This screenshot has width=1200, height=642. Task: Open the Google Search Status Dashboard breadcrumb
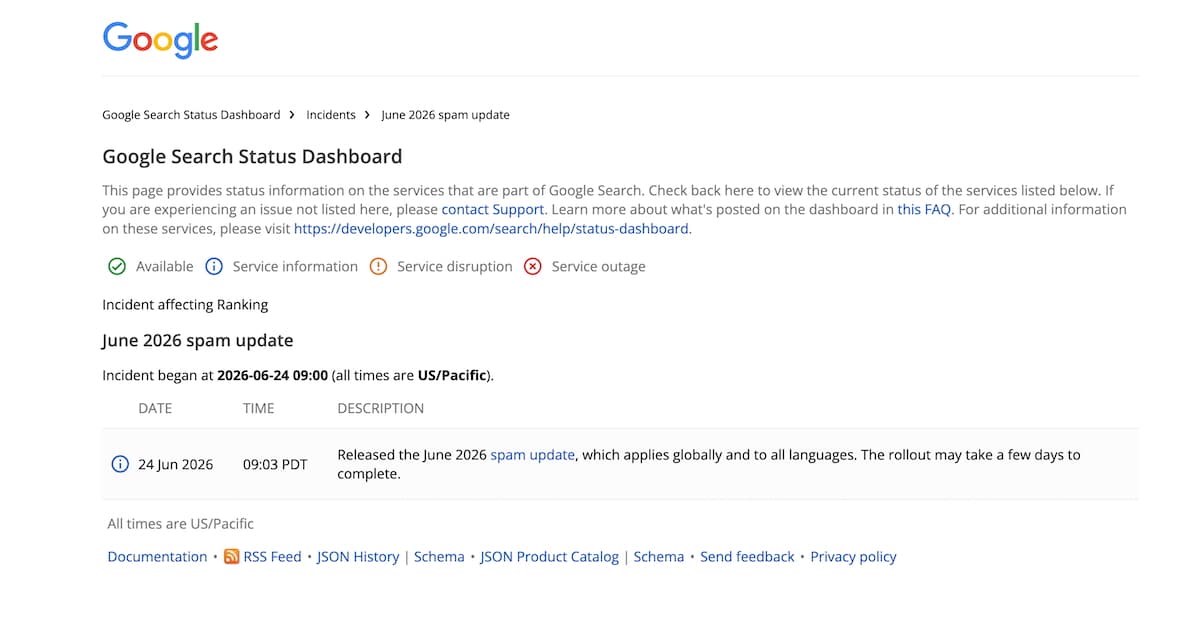coord(191,115)
